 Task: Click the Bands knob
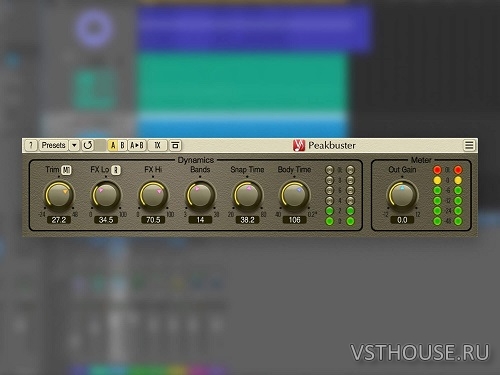(200, 195)
